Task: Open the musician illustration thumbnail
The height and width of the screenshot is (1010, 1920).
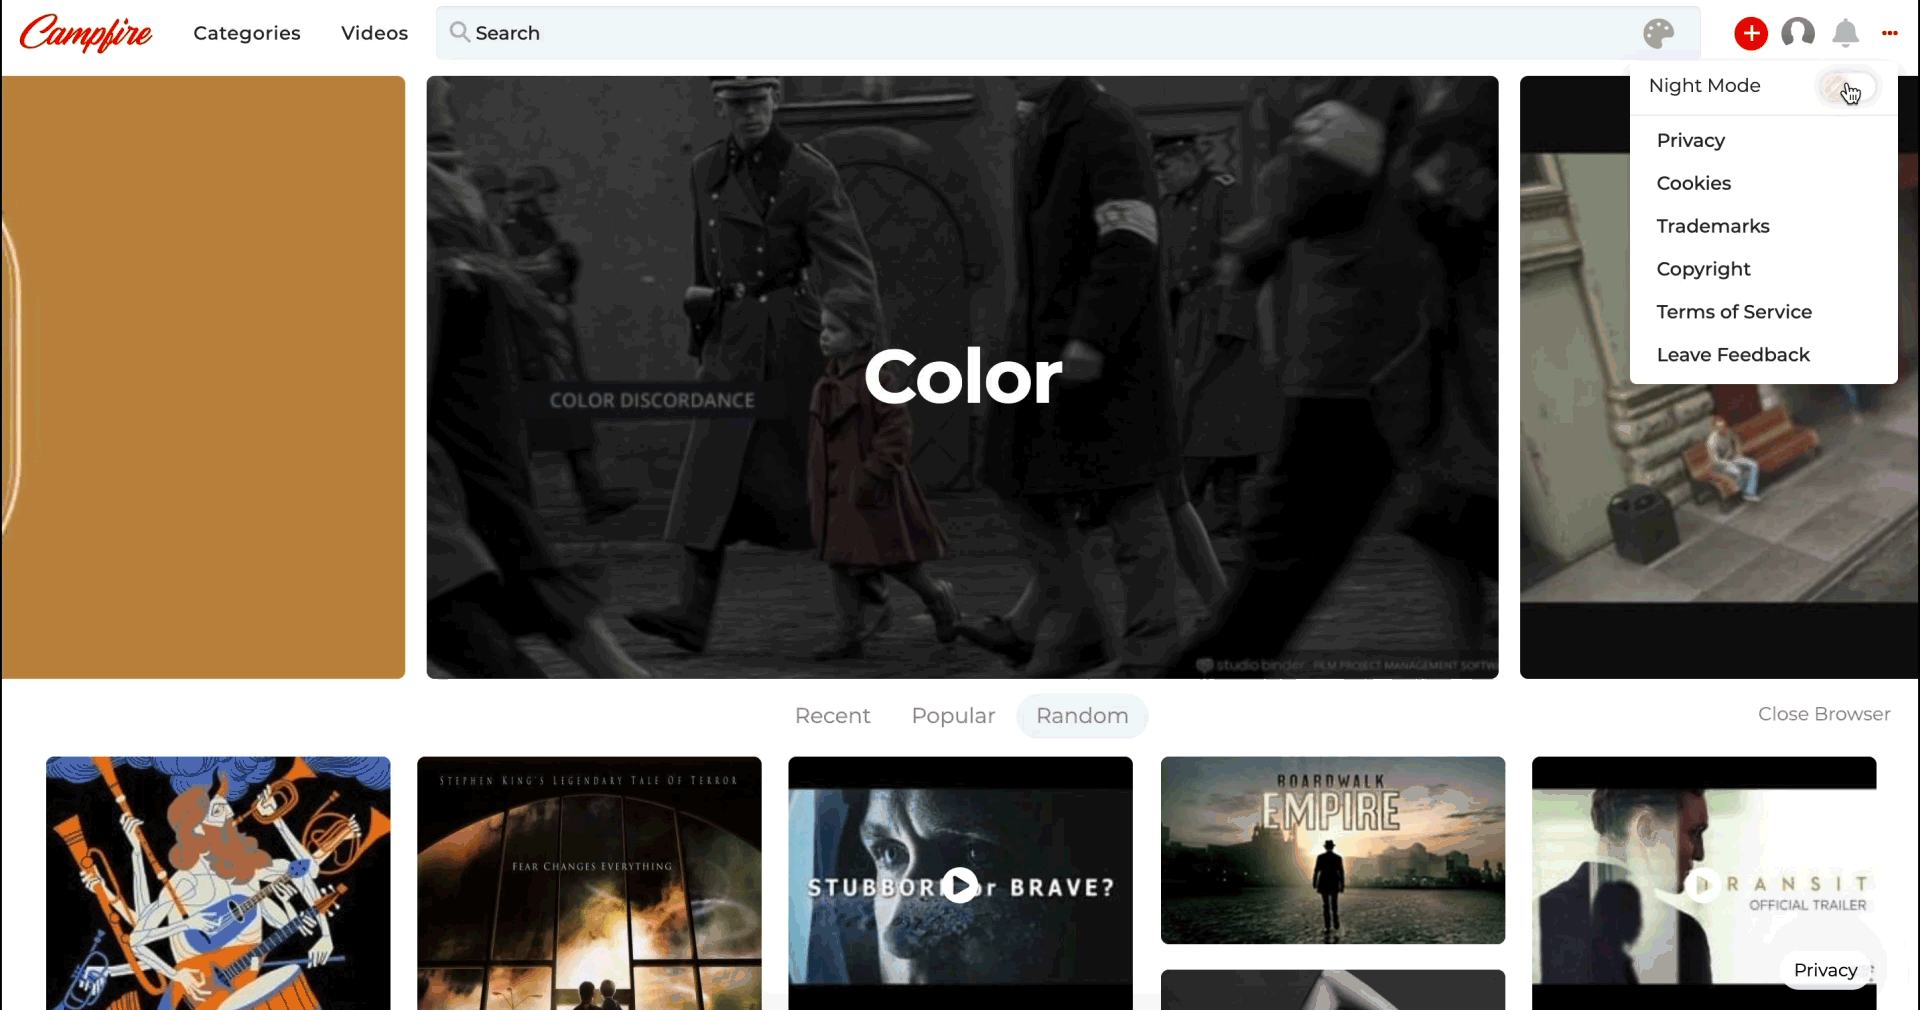Action: point(218,883)
